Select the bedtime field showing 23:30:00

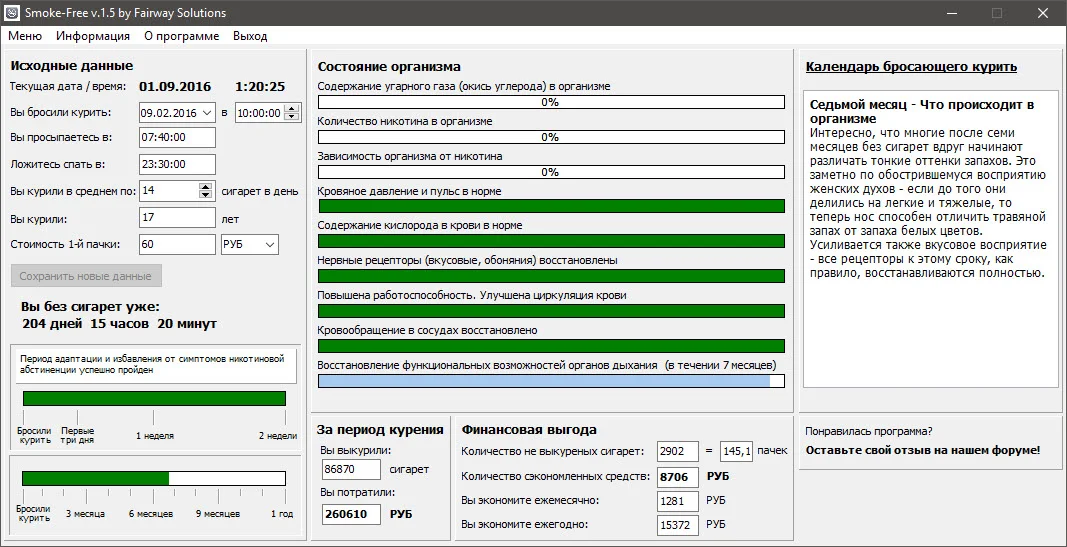(177, 164)
